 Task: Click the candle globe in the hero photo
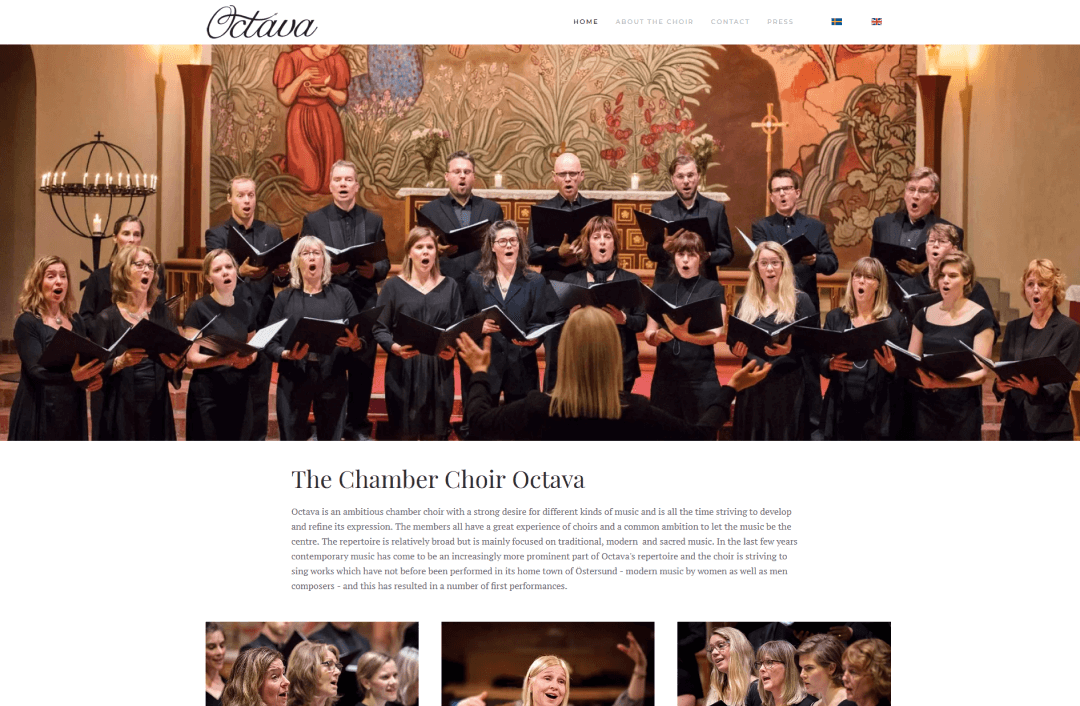pos(98,187)
